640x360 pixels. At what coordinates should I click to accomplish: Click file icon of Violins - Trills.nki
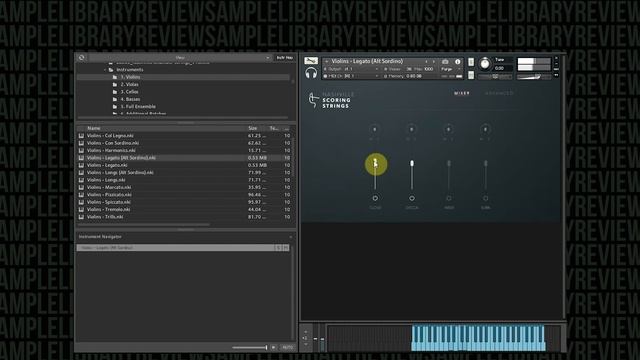tap(81, 217)
